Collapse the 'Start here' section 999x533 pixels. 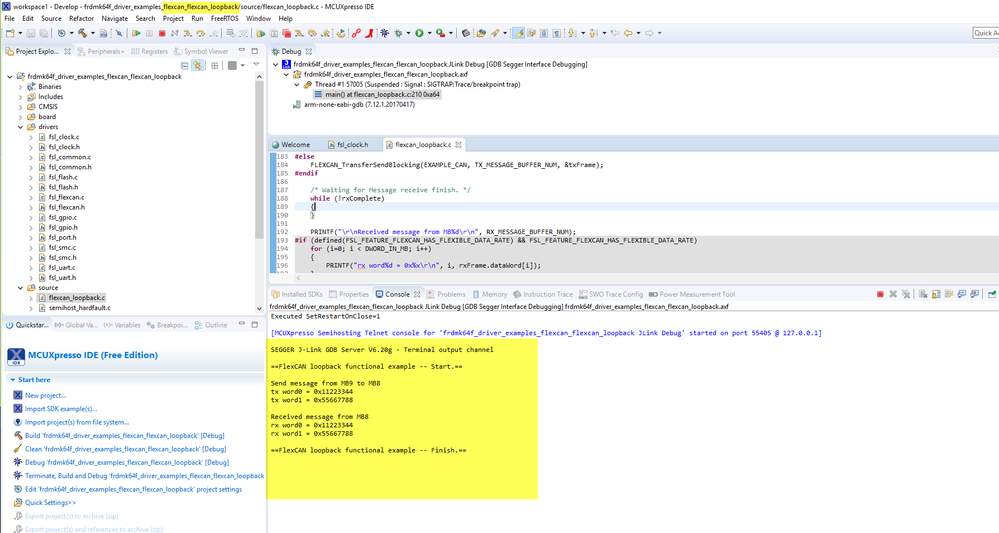(x=13, y=380)
